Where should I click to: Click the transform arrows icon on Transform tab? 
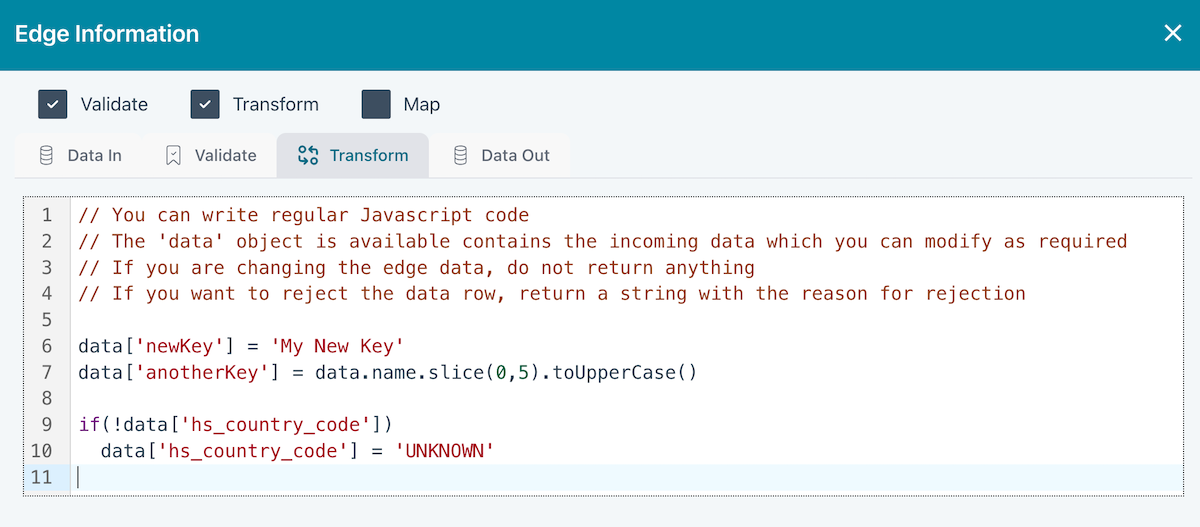308,155
